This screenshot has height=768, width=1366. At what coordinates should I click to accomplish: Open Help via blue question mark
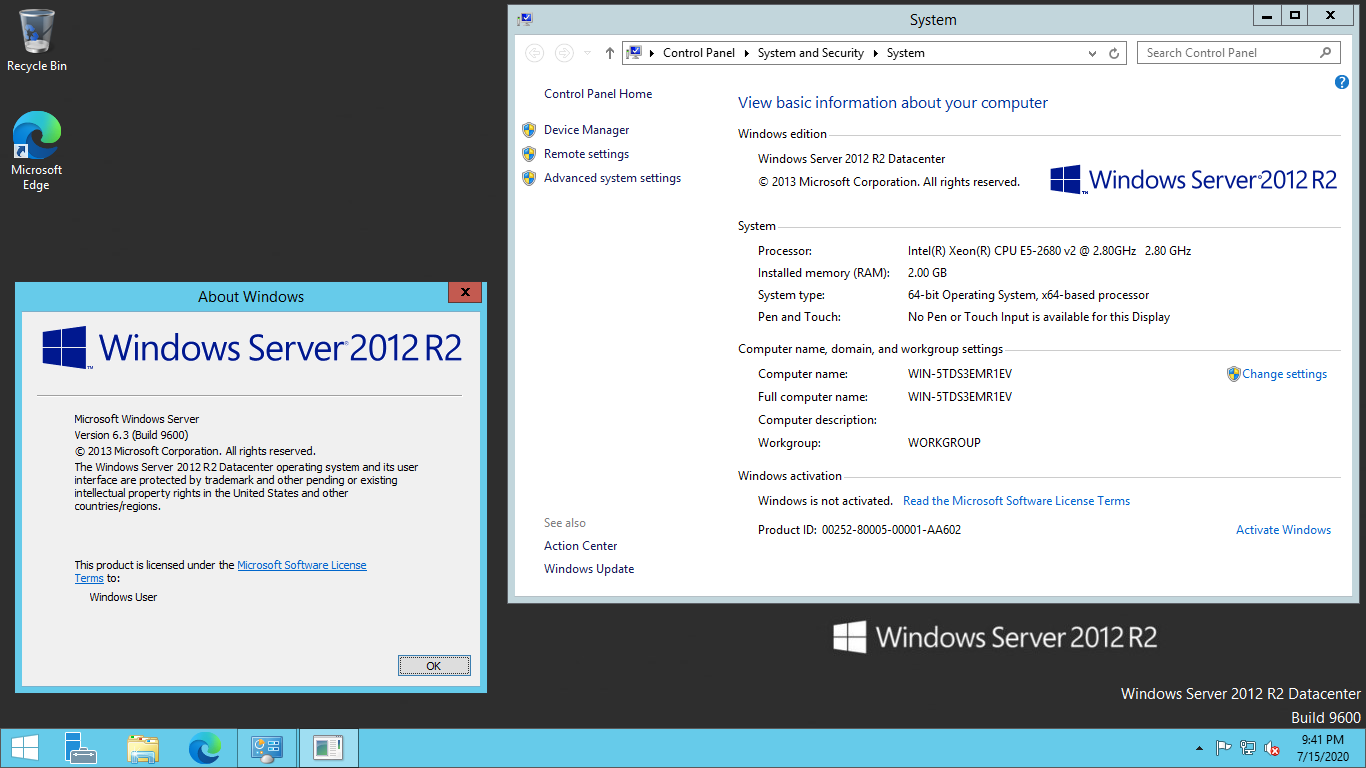tap(1342, 83)
